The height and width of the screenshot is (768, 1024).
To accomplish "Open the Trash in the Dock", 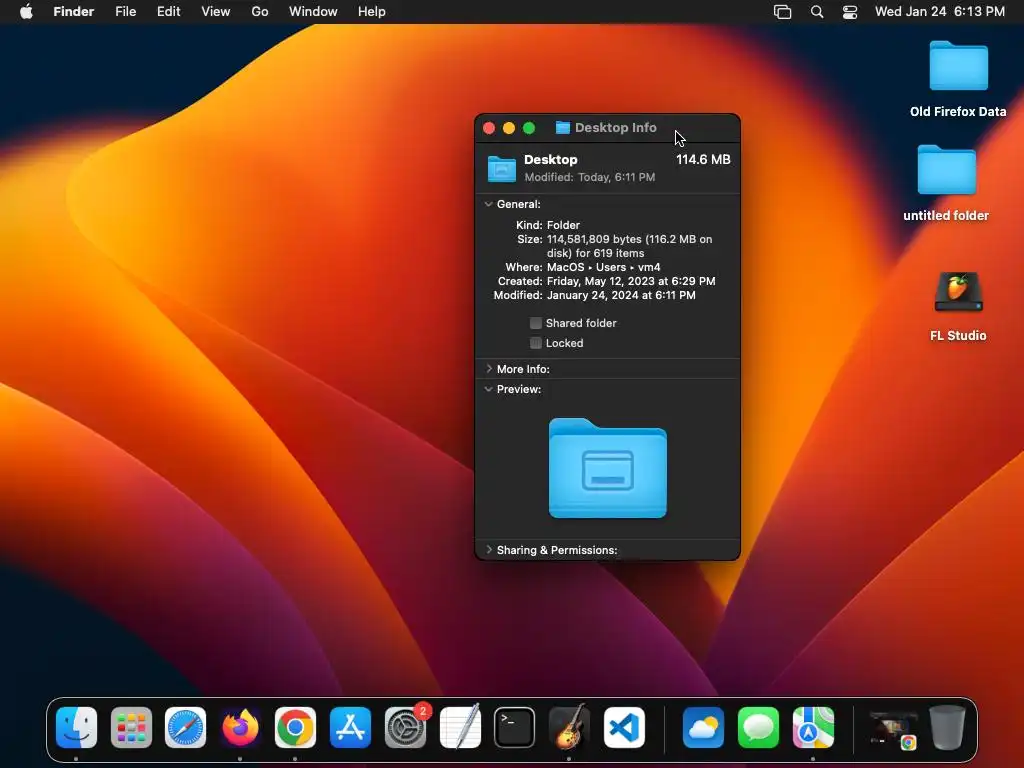I will (x=948, y=728).
